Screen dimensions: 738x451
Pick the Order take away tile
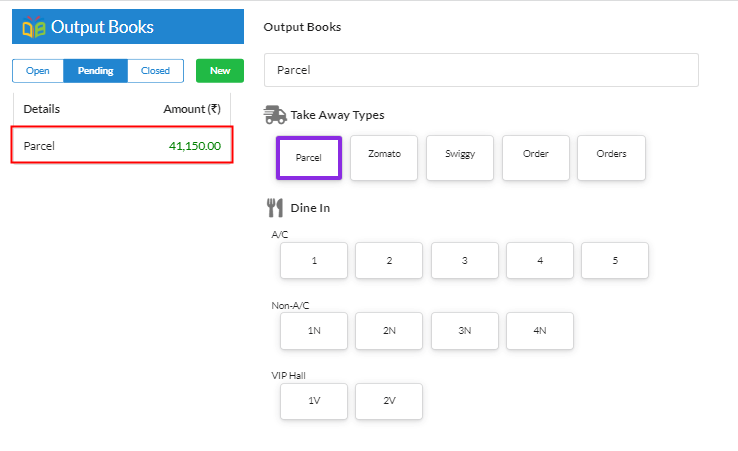click(x=536, y=158)
